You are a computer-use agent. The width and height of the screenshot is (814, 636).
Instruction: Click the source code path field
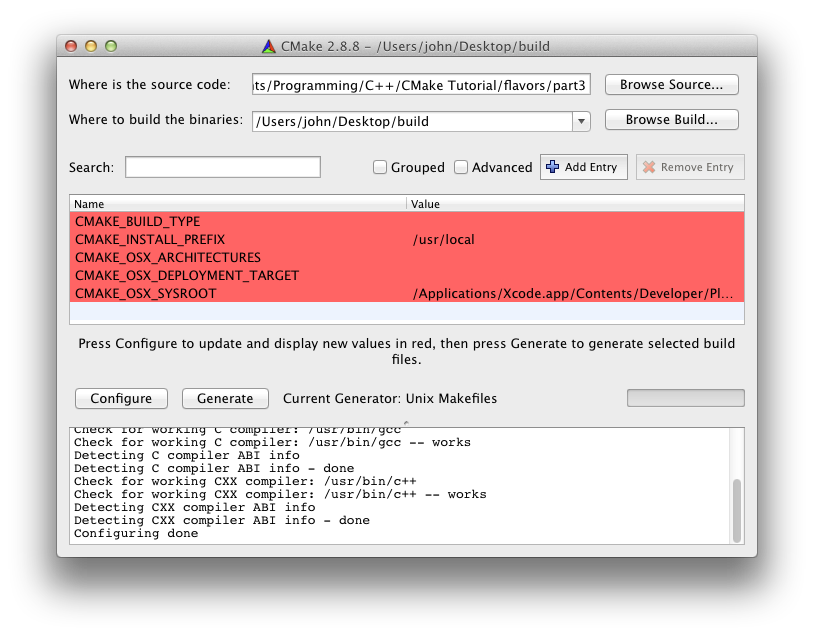coord(421,85)
